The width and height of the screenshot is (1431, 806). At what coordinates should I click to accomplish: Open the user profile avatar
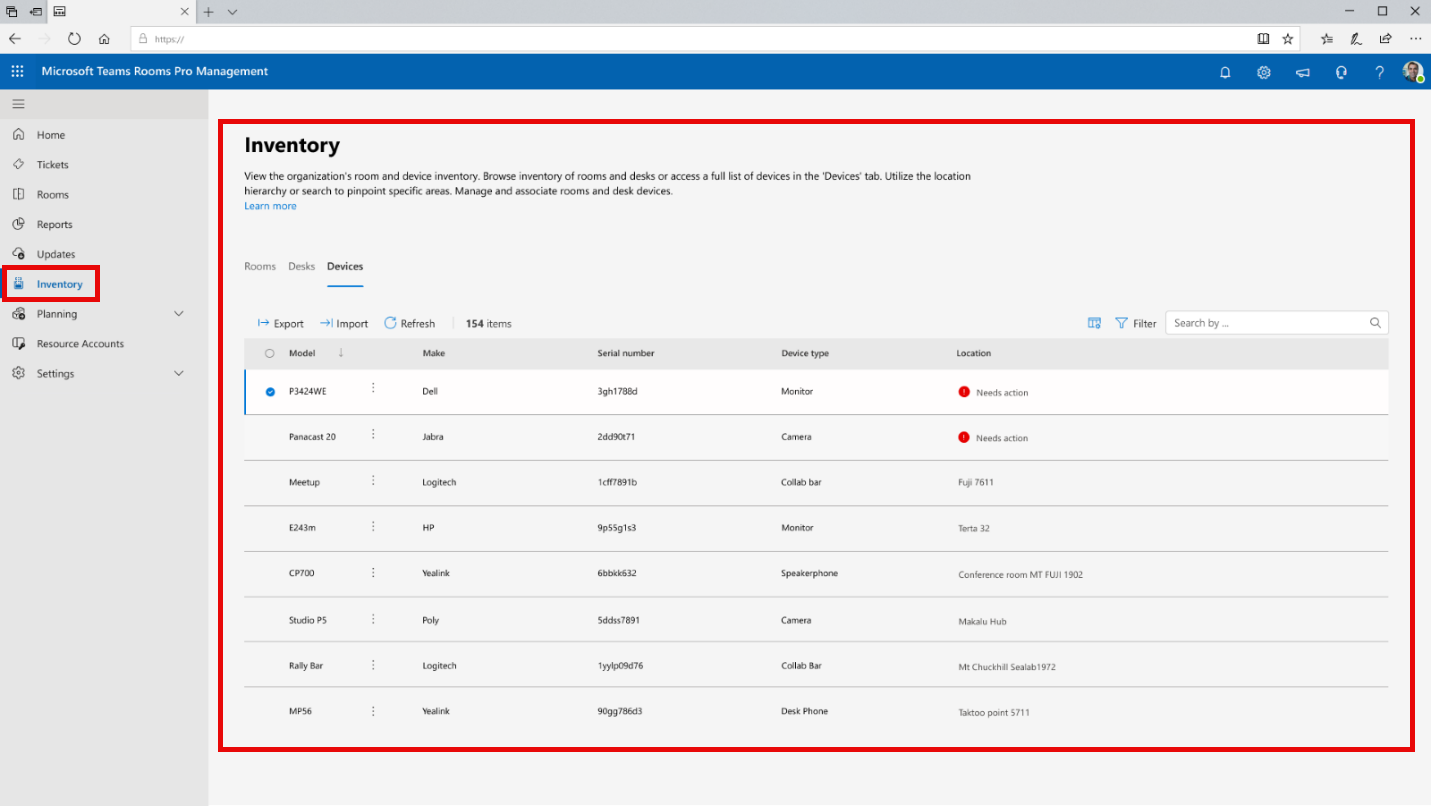click(1412, 72)
